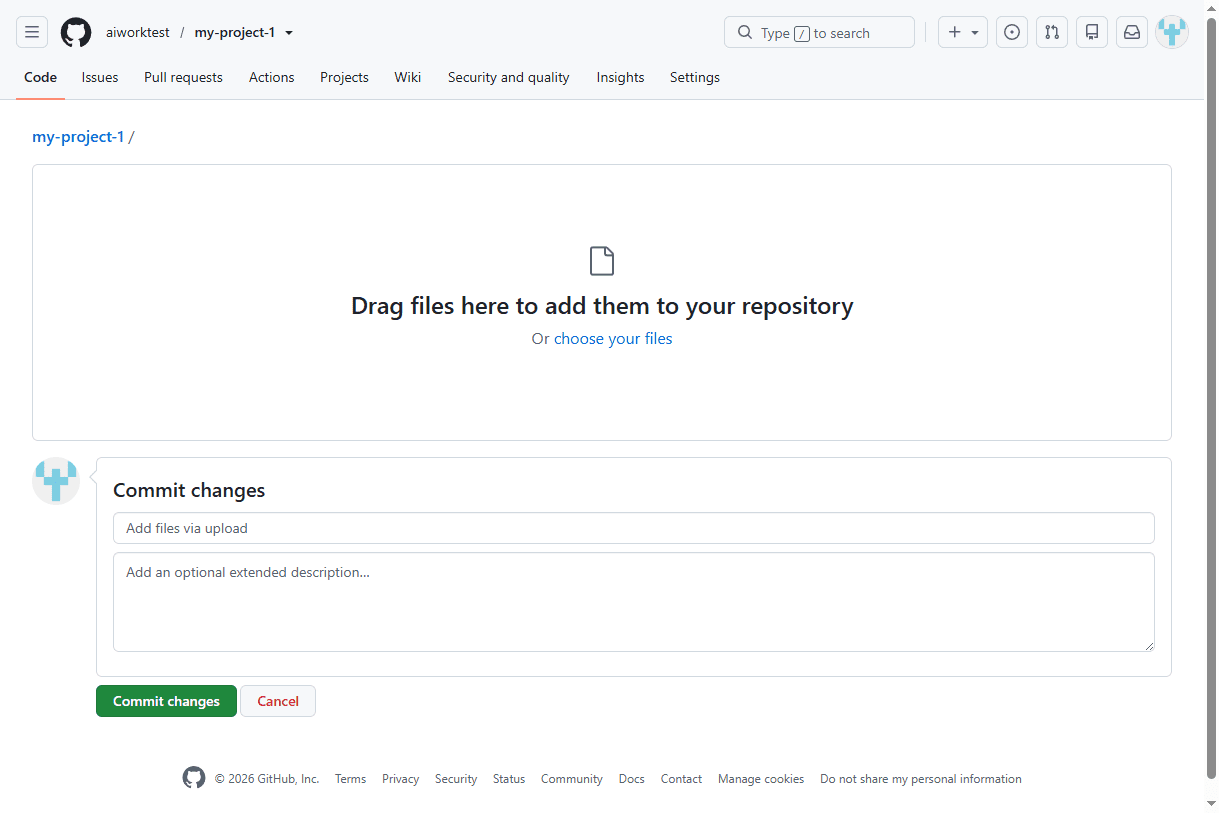Click the GitHub logo in the footer
The image size is (1219, 813).
(194, 778)
